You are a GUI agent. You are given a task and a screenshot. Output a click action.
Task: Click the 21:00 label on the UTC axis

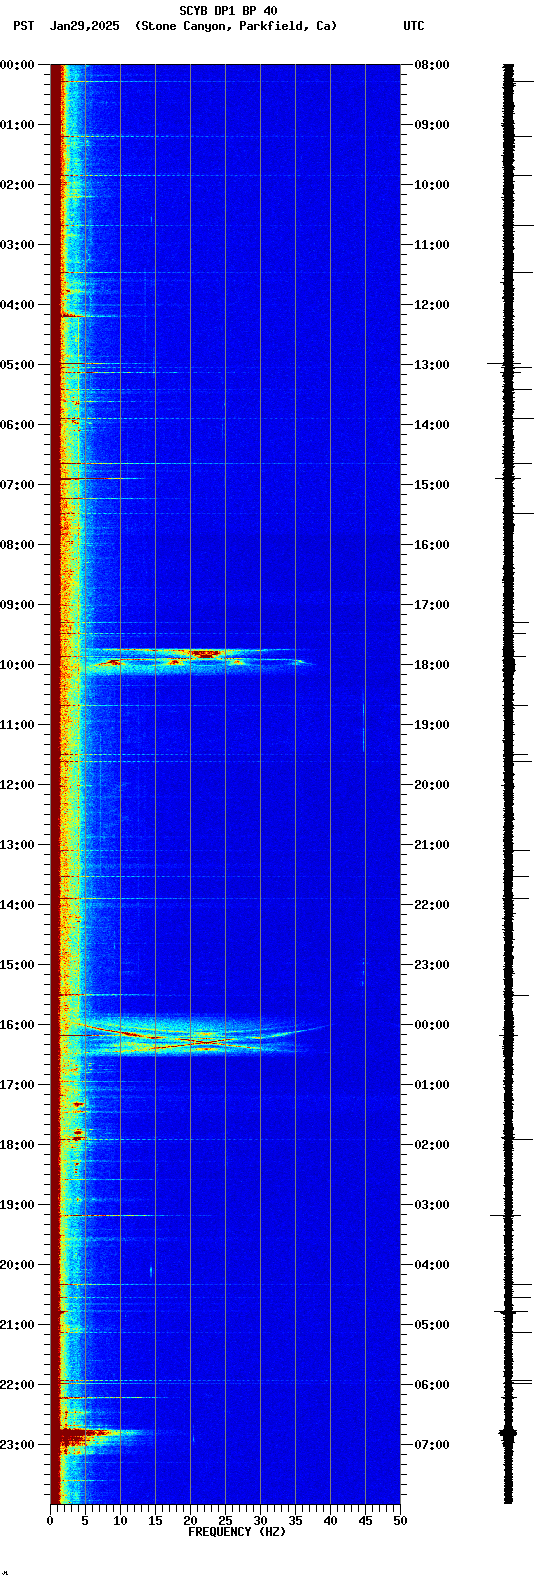431,845
